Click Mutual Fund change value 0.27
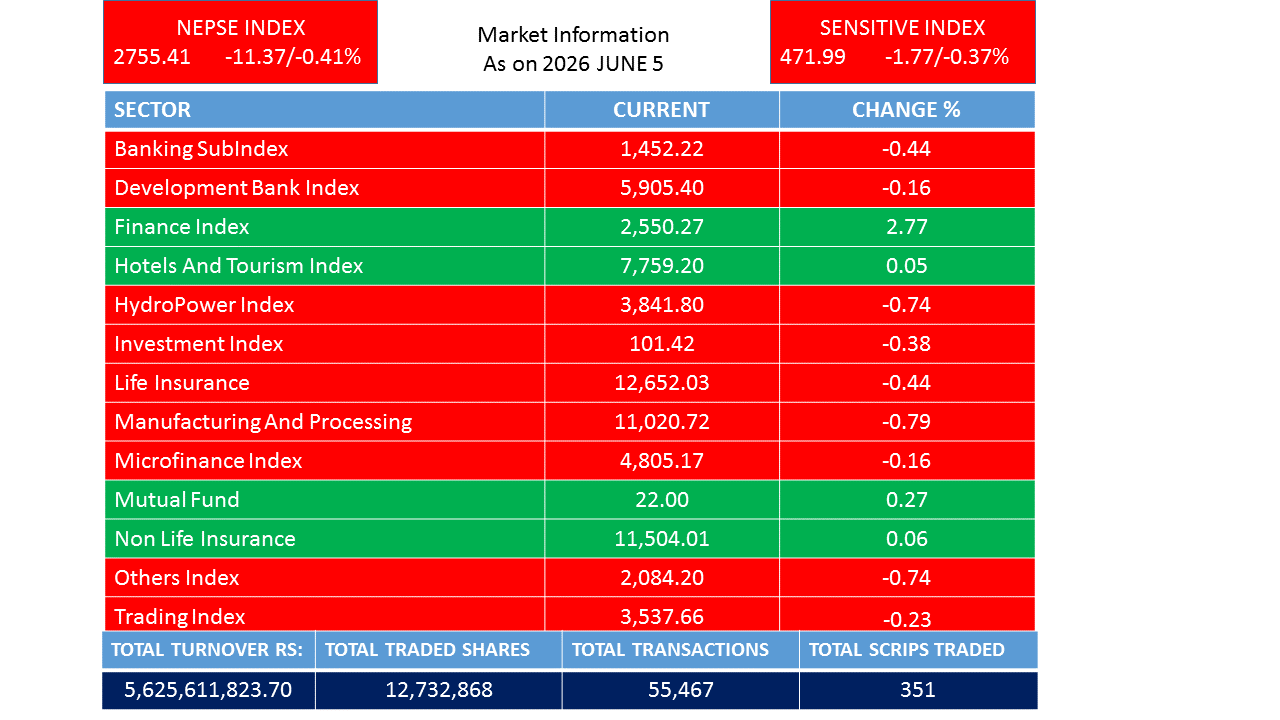Screen dimensions: 1280x720 click(x=907, y=500)
